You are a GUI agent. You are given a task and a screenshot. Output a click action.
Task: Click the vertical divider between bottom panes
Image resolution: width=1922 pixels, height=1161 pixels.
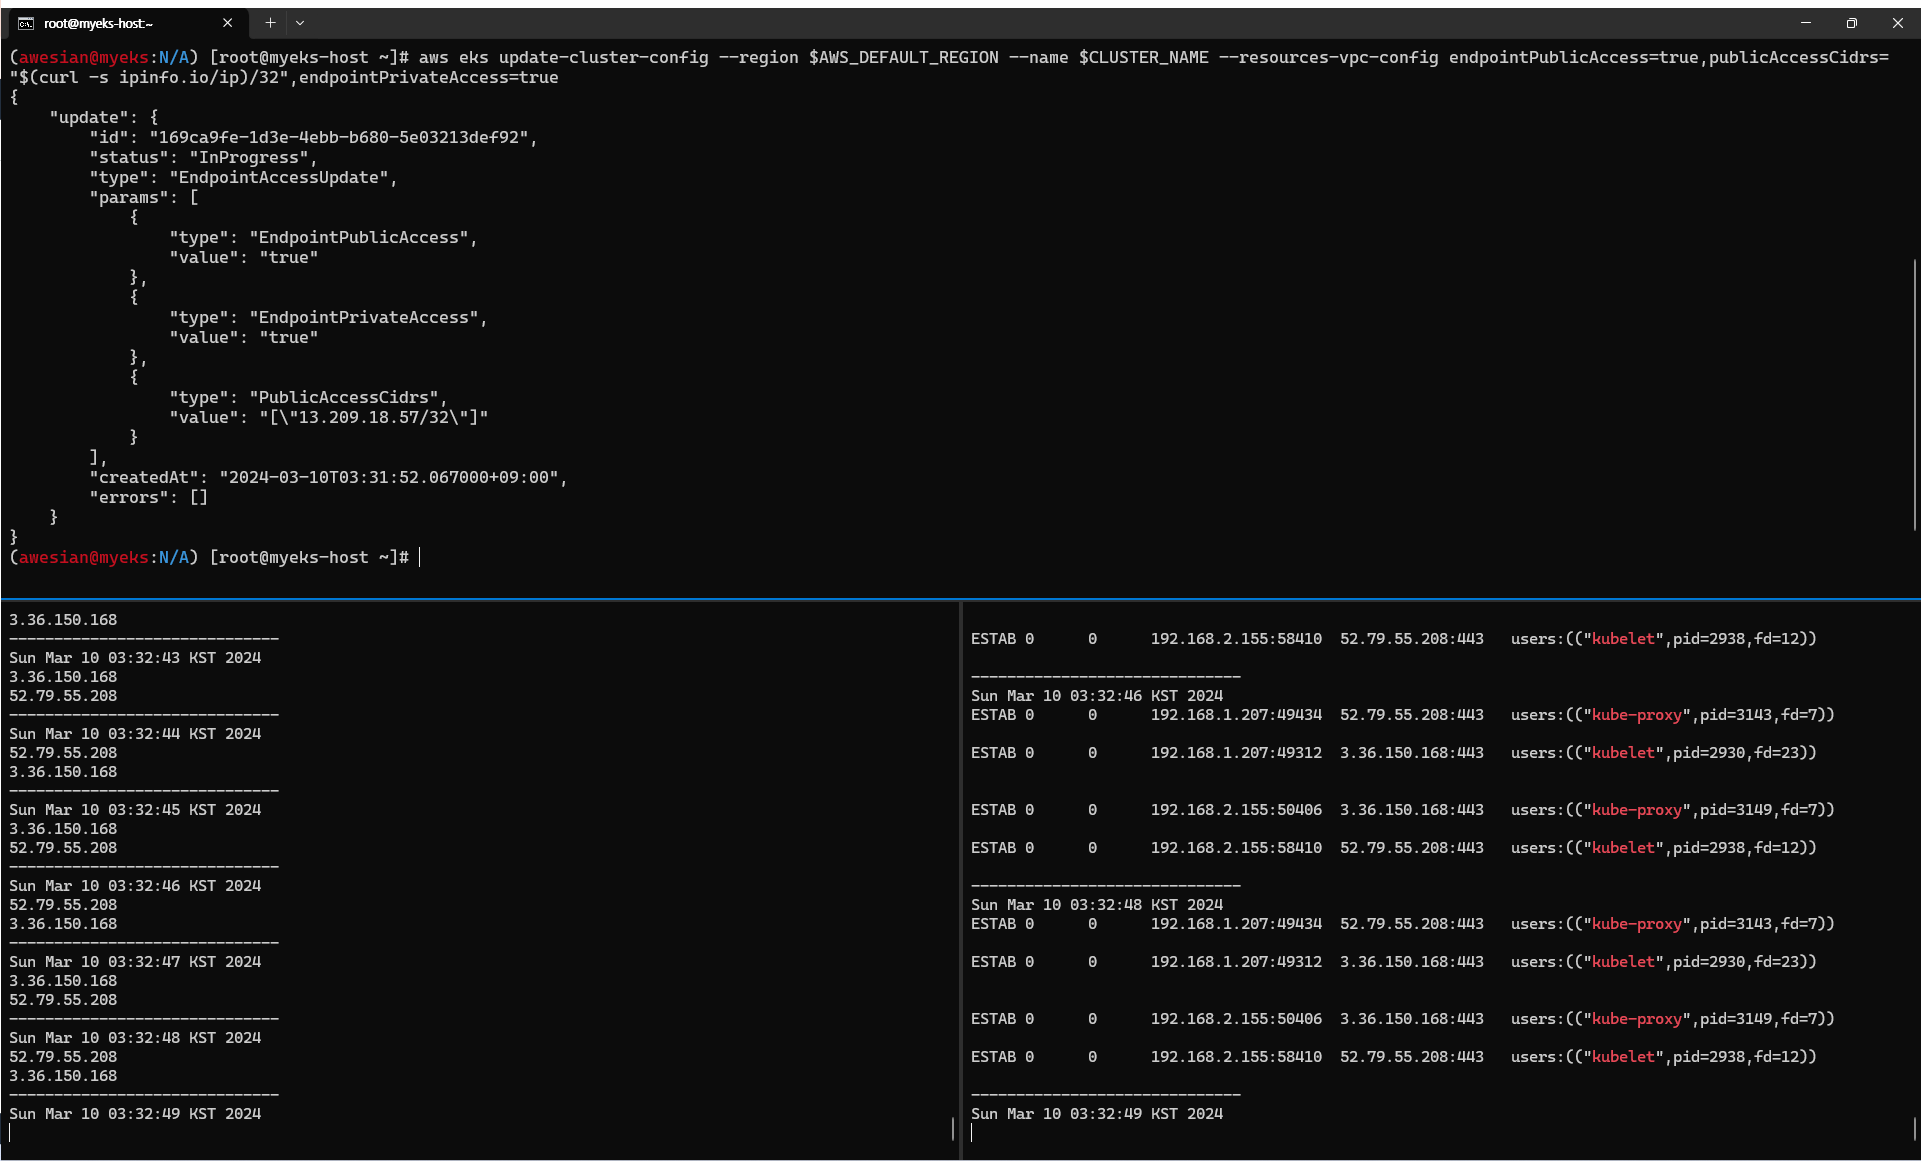[961, 880]
